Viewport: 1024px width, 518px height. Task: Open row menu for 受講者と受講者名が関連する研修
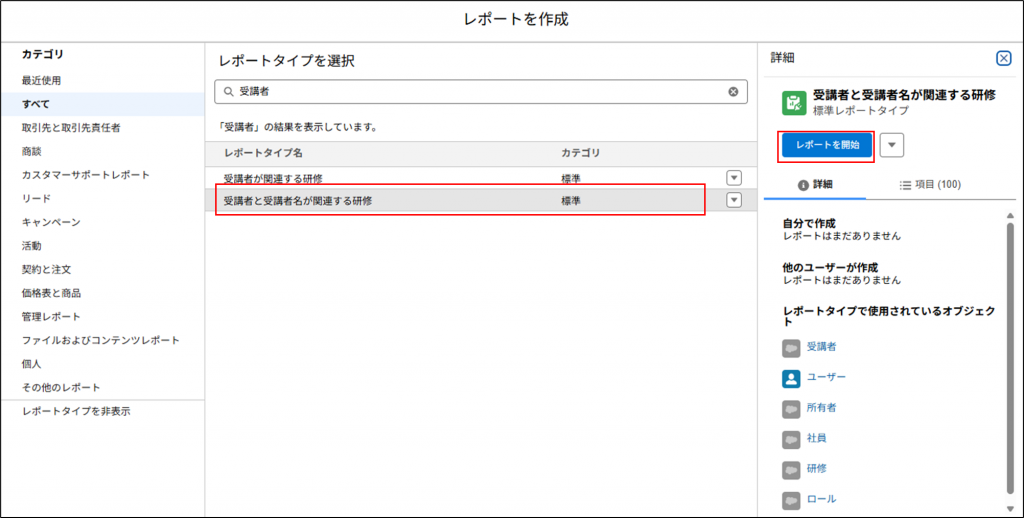pyautogui.click(x=733, y=200)
